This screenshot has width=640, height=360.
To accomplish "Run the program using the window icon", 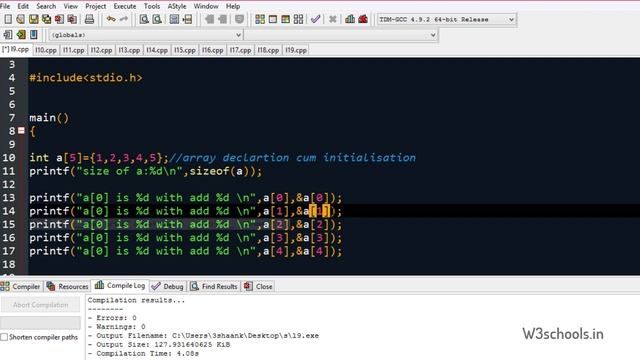I will click(x=273, y=19).
